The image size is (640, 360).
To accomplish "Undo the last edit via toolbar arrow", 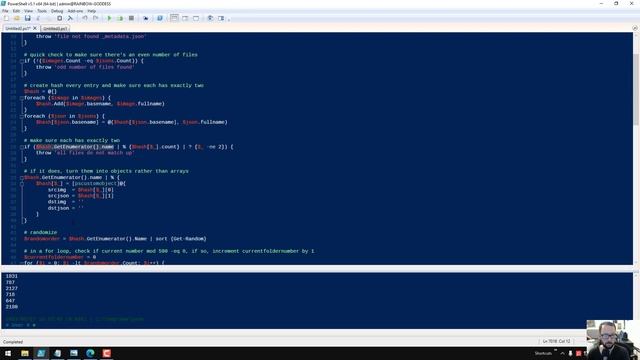I will point(84,18).
